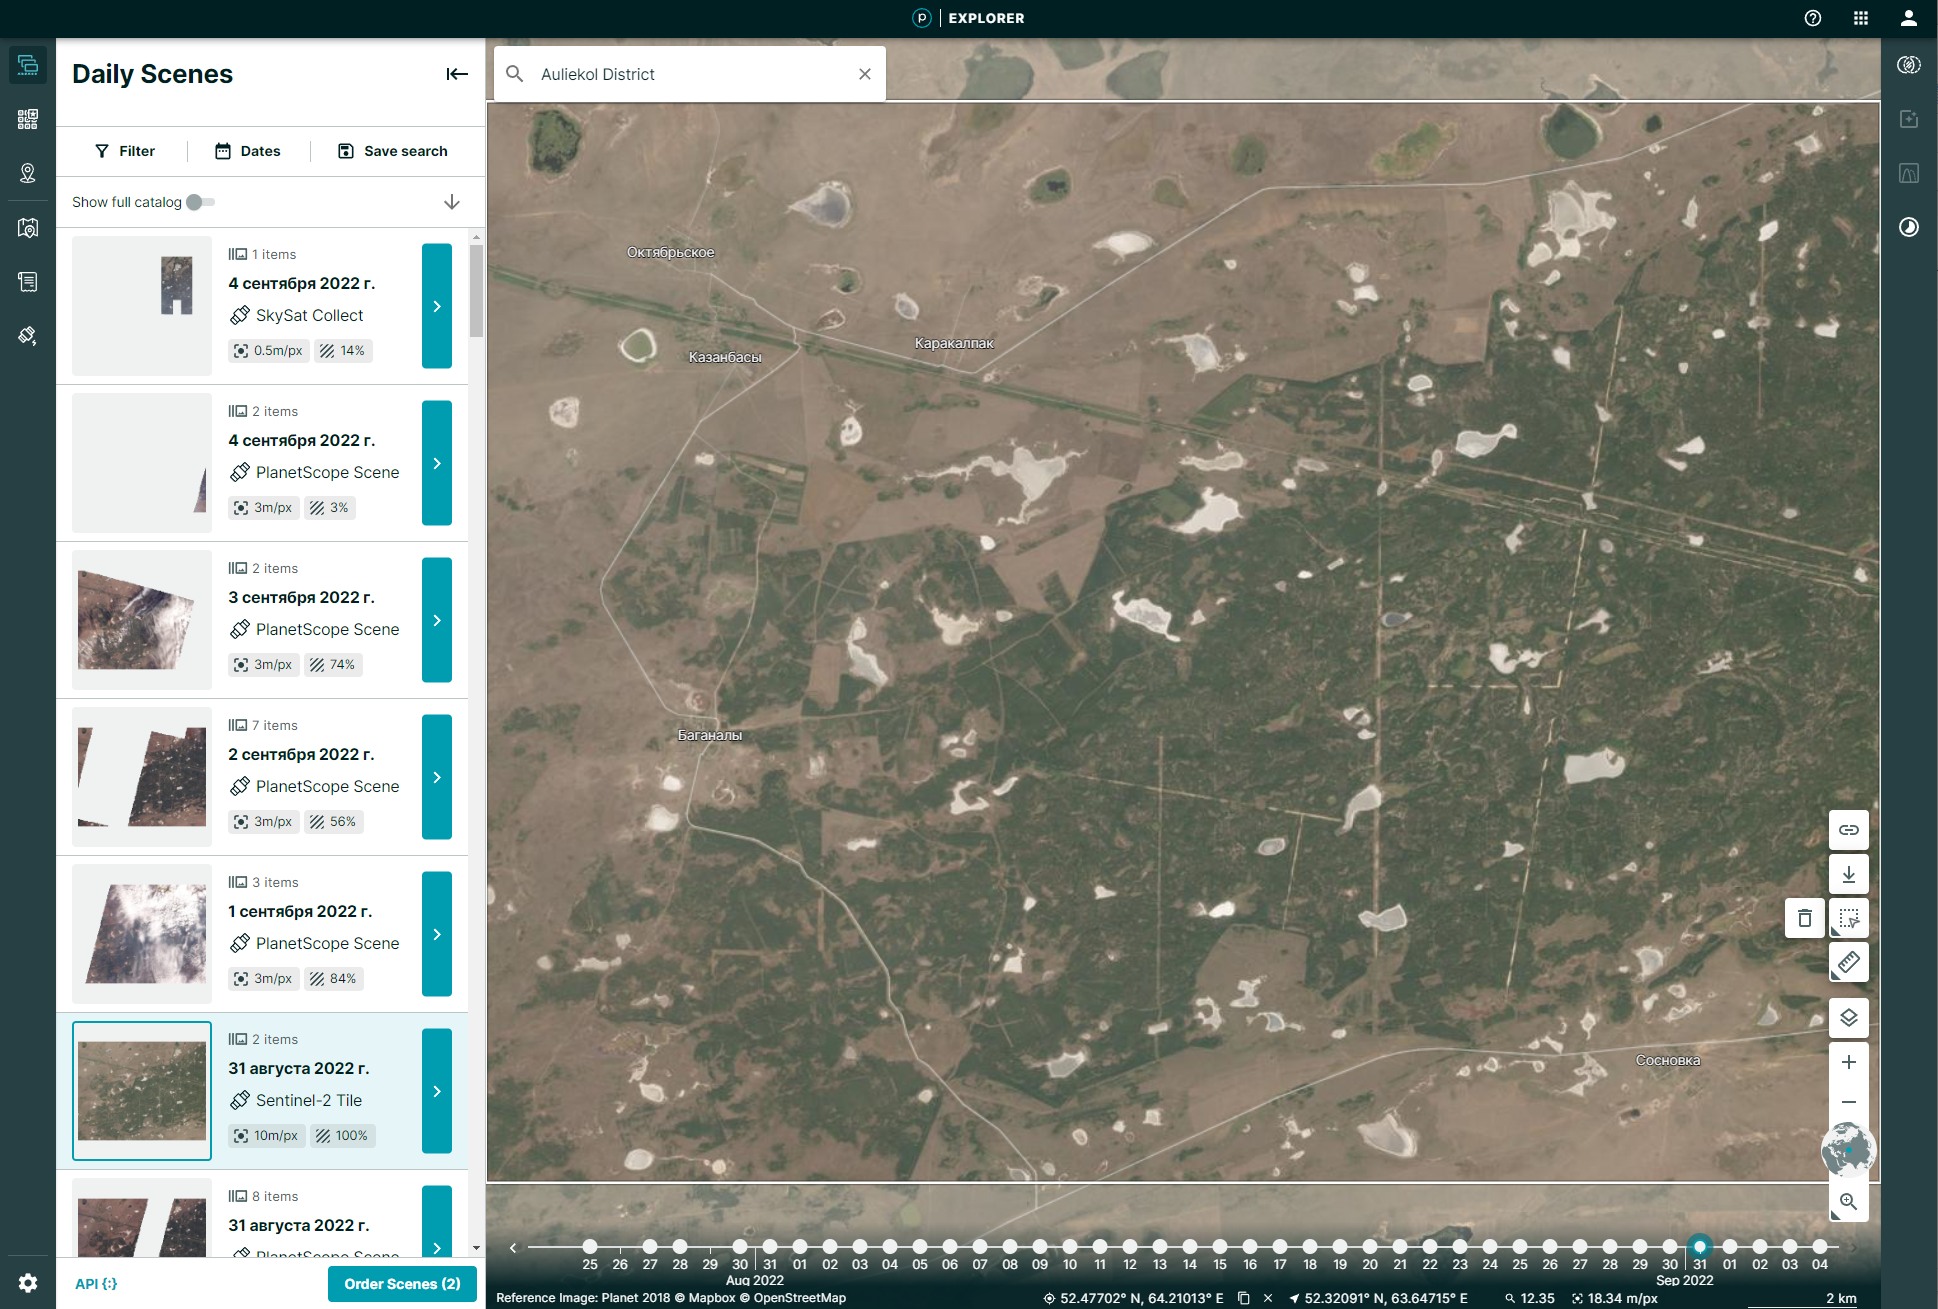Click the sort order arrow
The width and height of the screenshot is (1938, 1309).
point(451,202)
